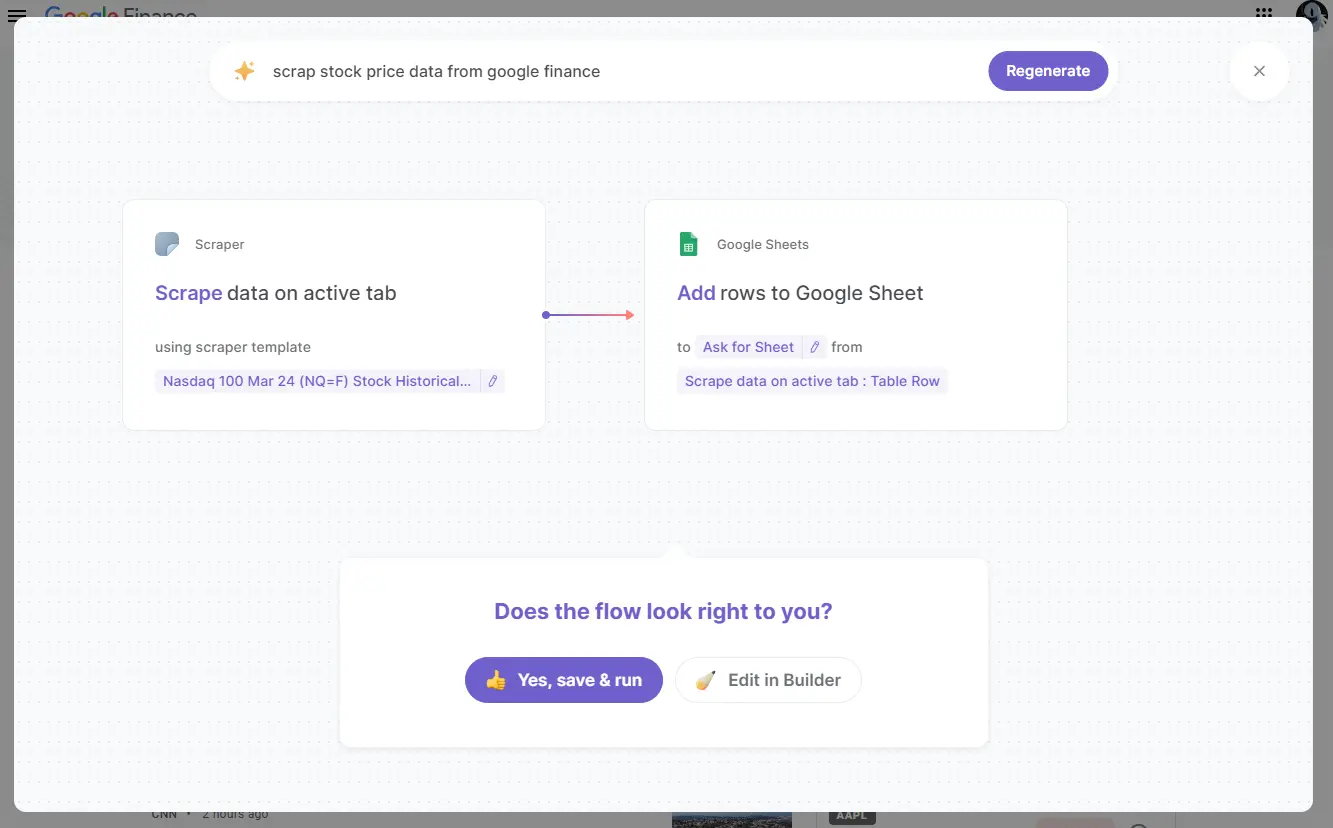The width and height of the screenshot is (1333, 828).
Task: Select the Table Row data source chip
Action: [812, 381]
